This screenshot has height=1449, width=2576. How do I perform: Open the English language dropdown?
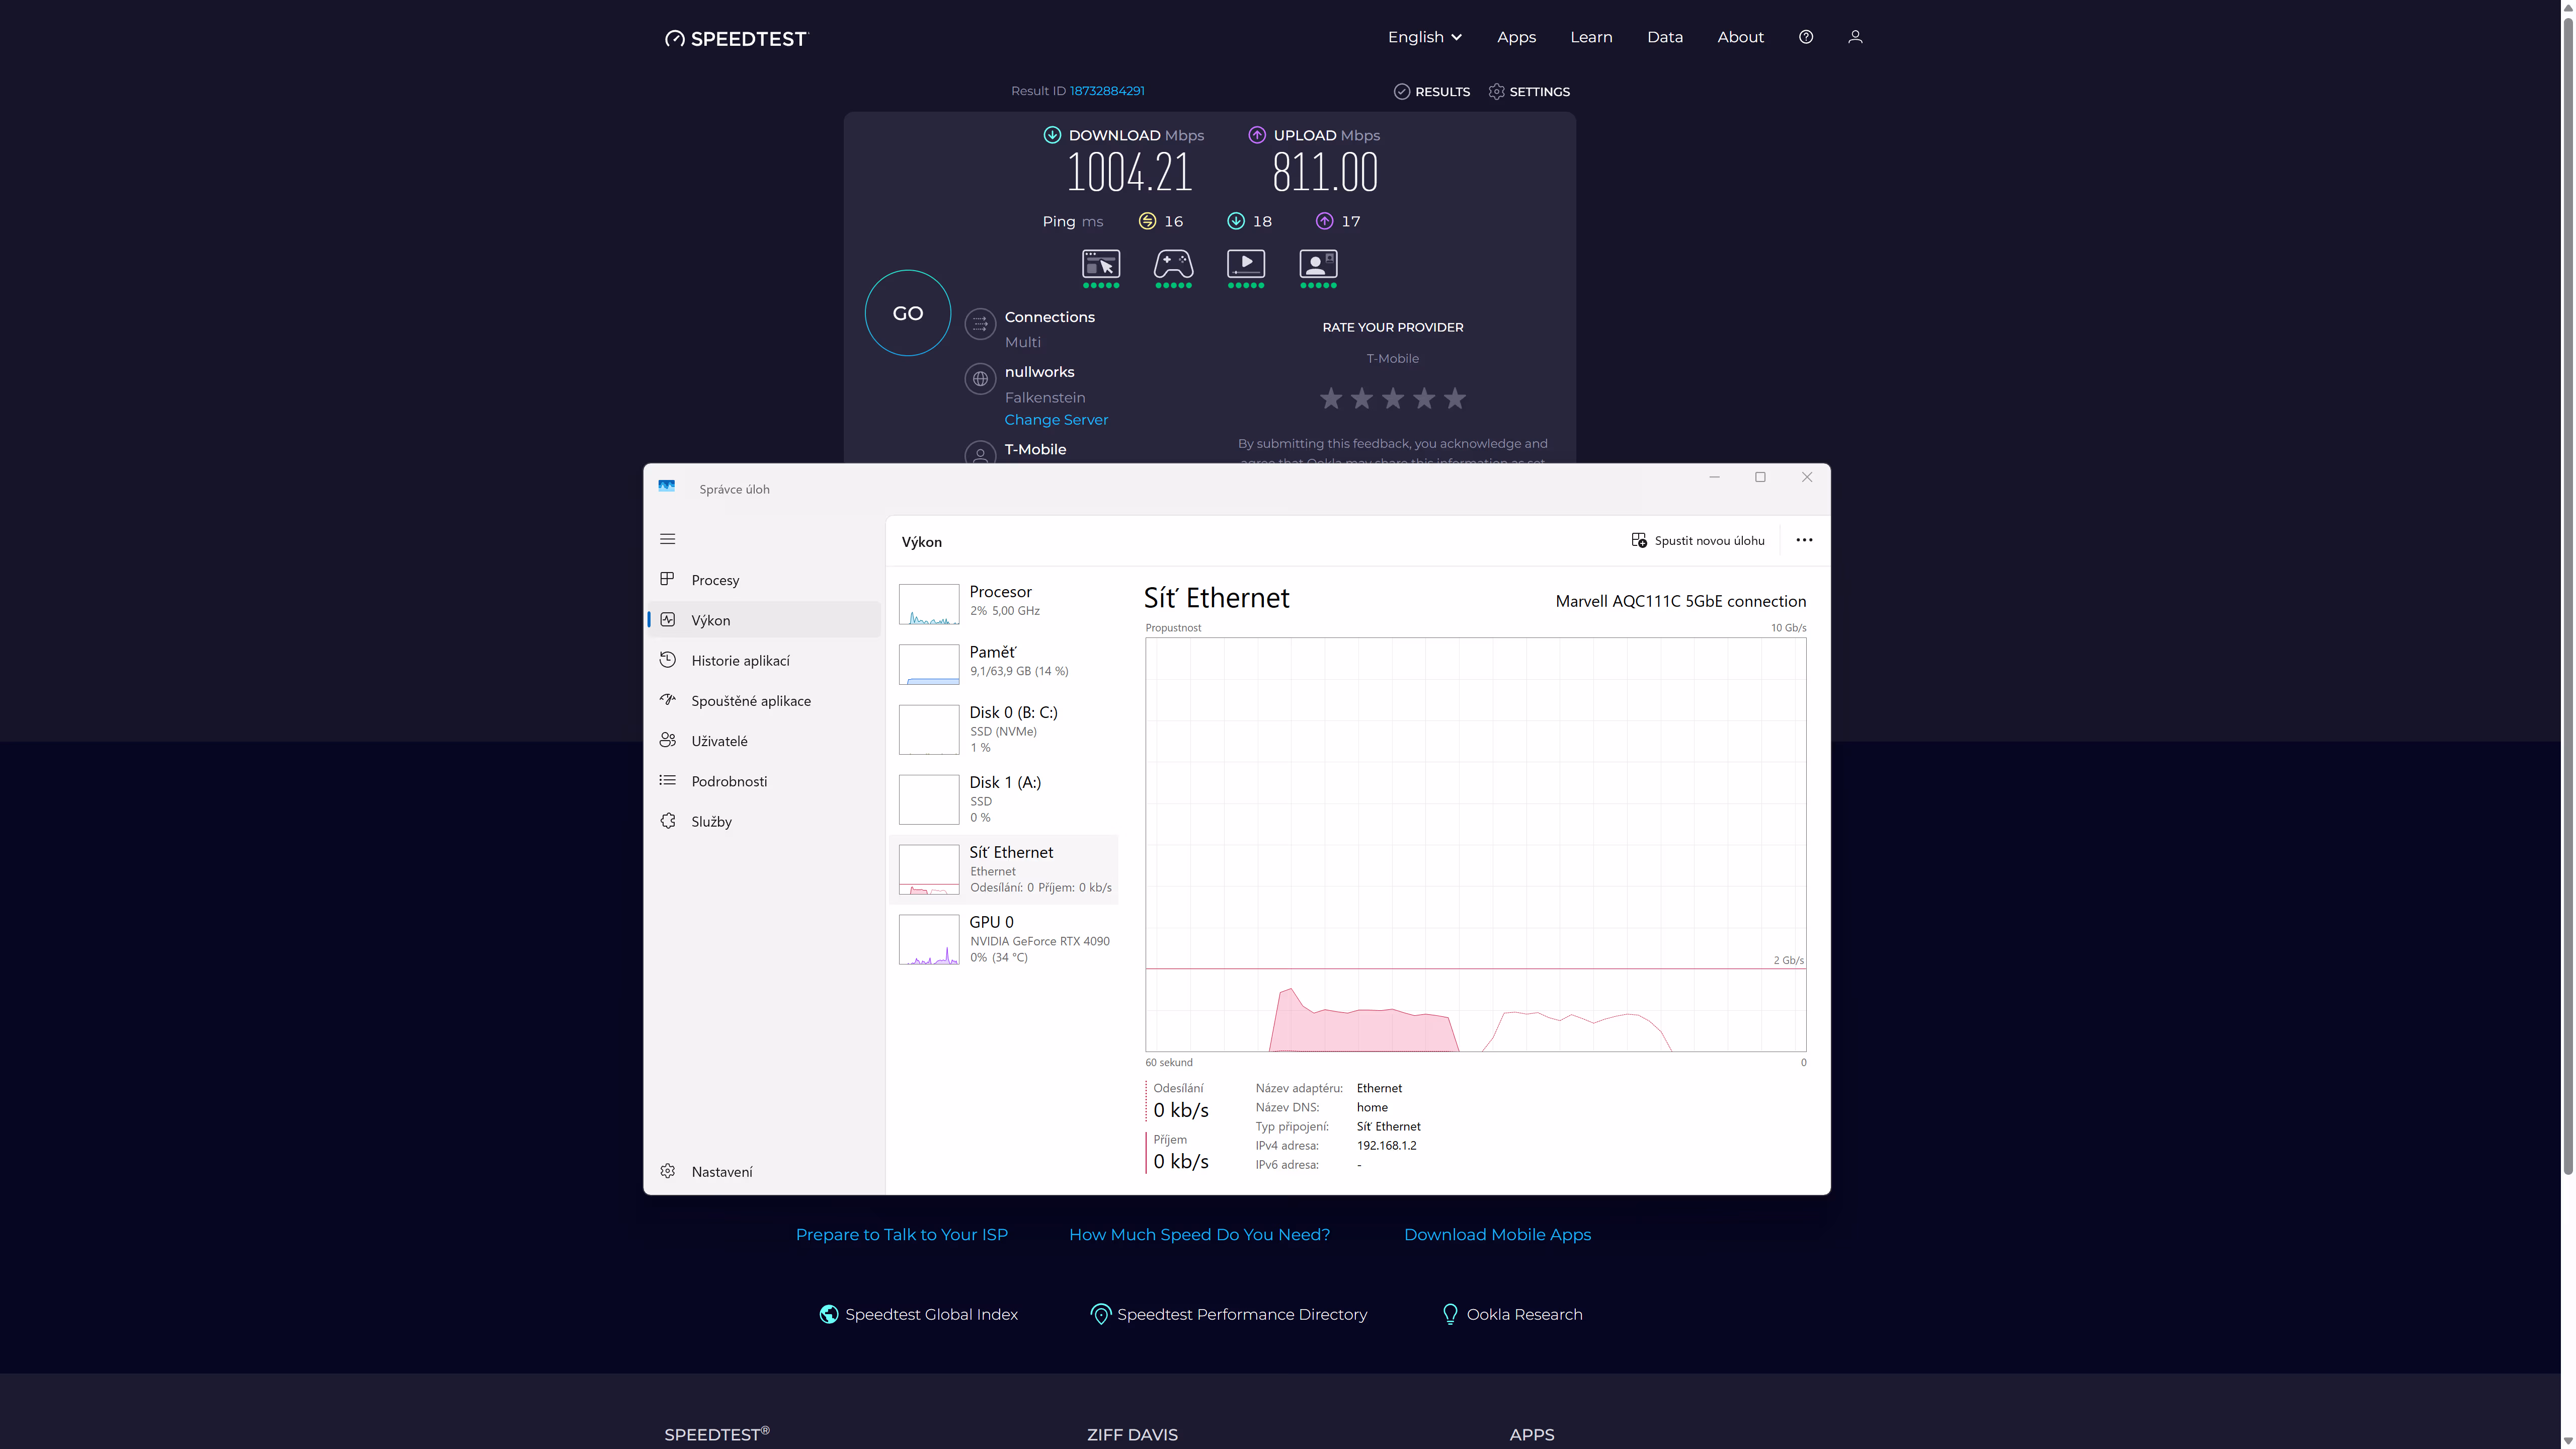1424,37
